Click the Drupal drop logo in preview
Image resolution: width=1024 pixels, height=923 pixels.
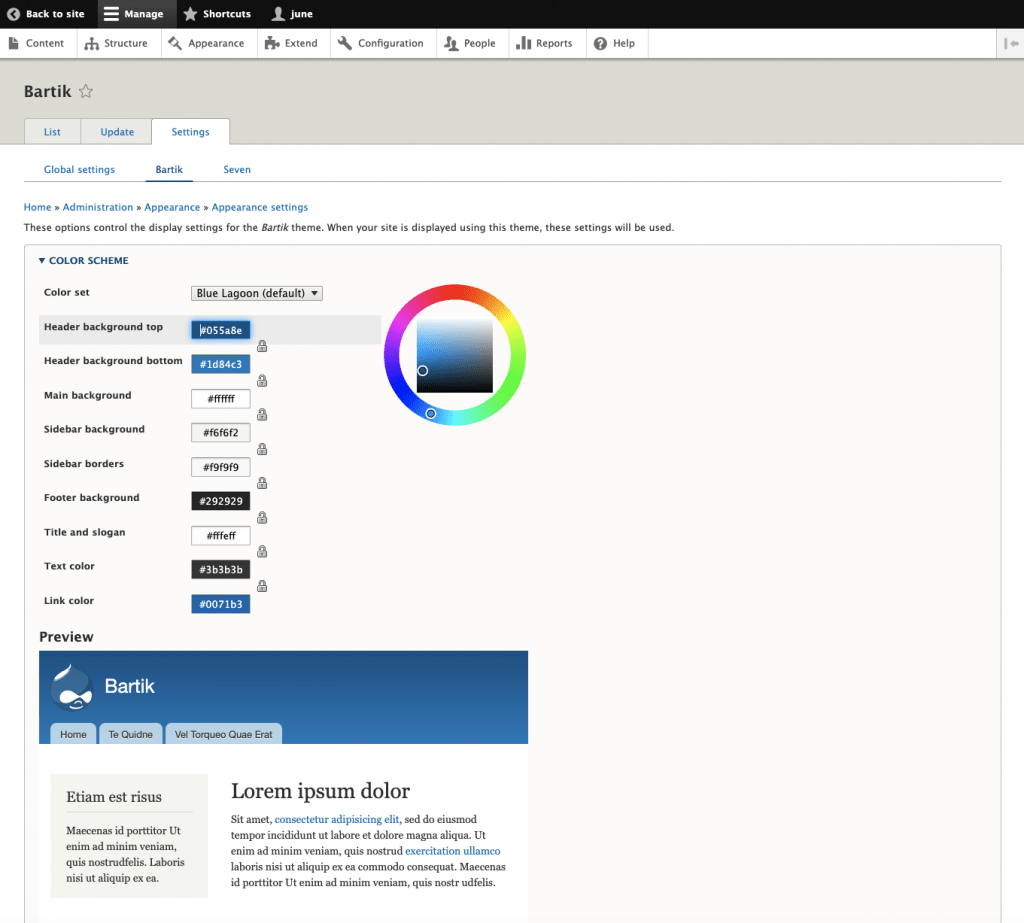[x=72, y=687]
